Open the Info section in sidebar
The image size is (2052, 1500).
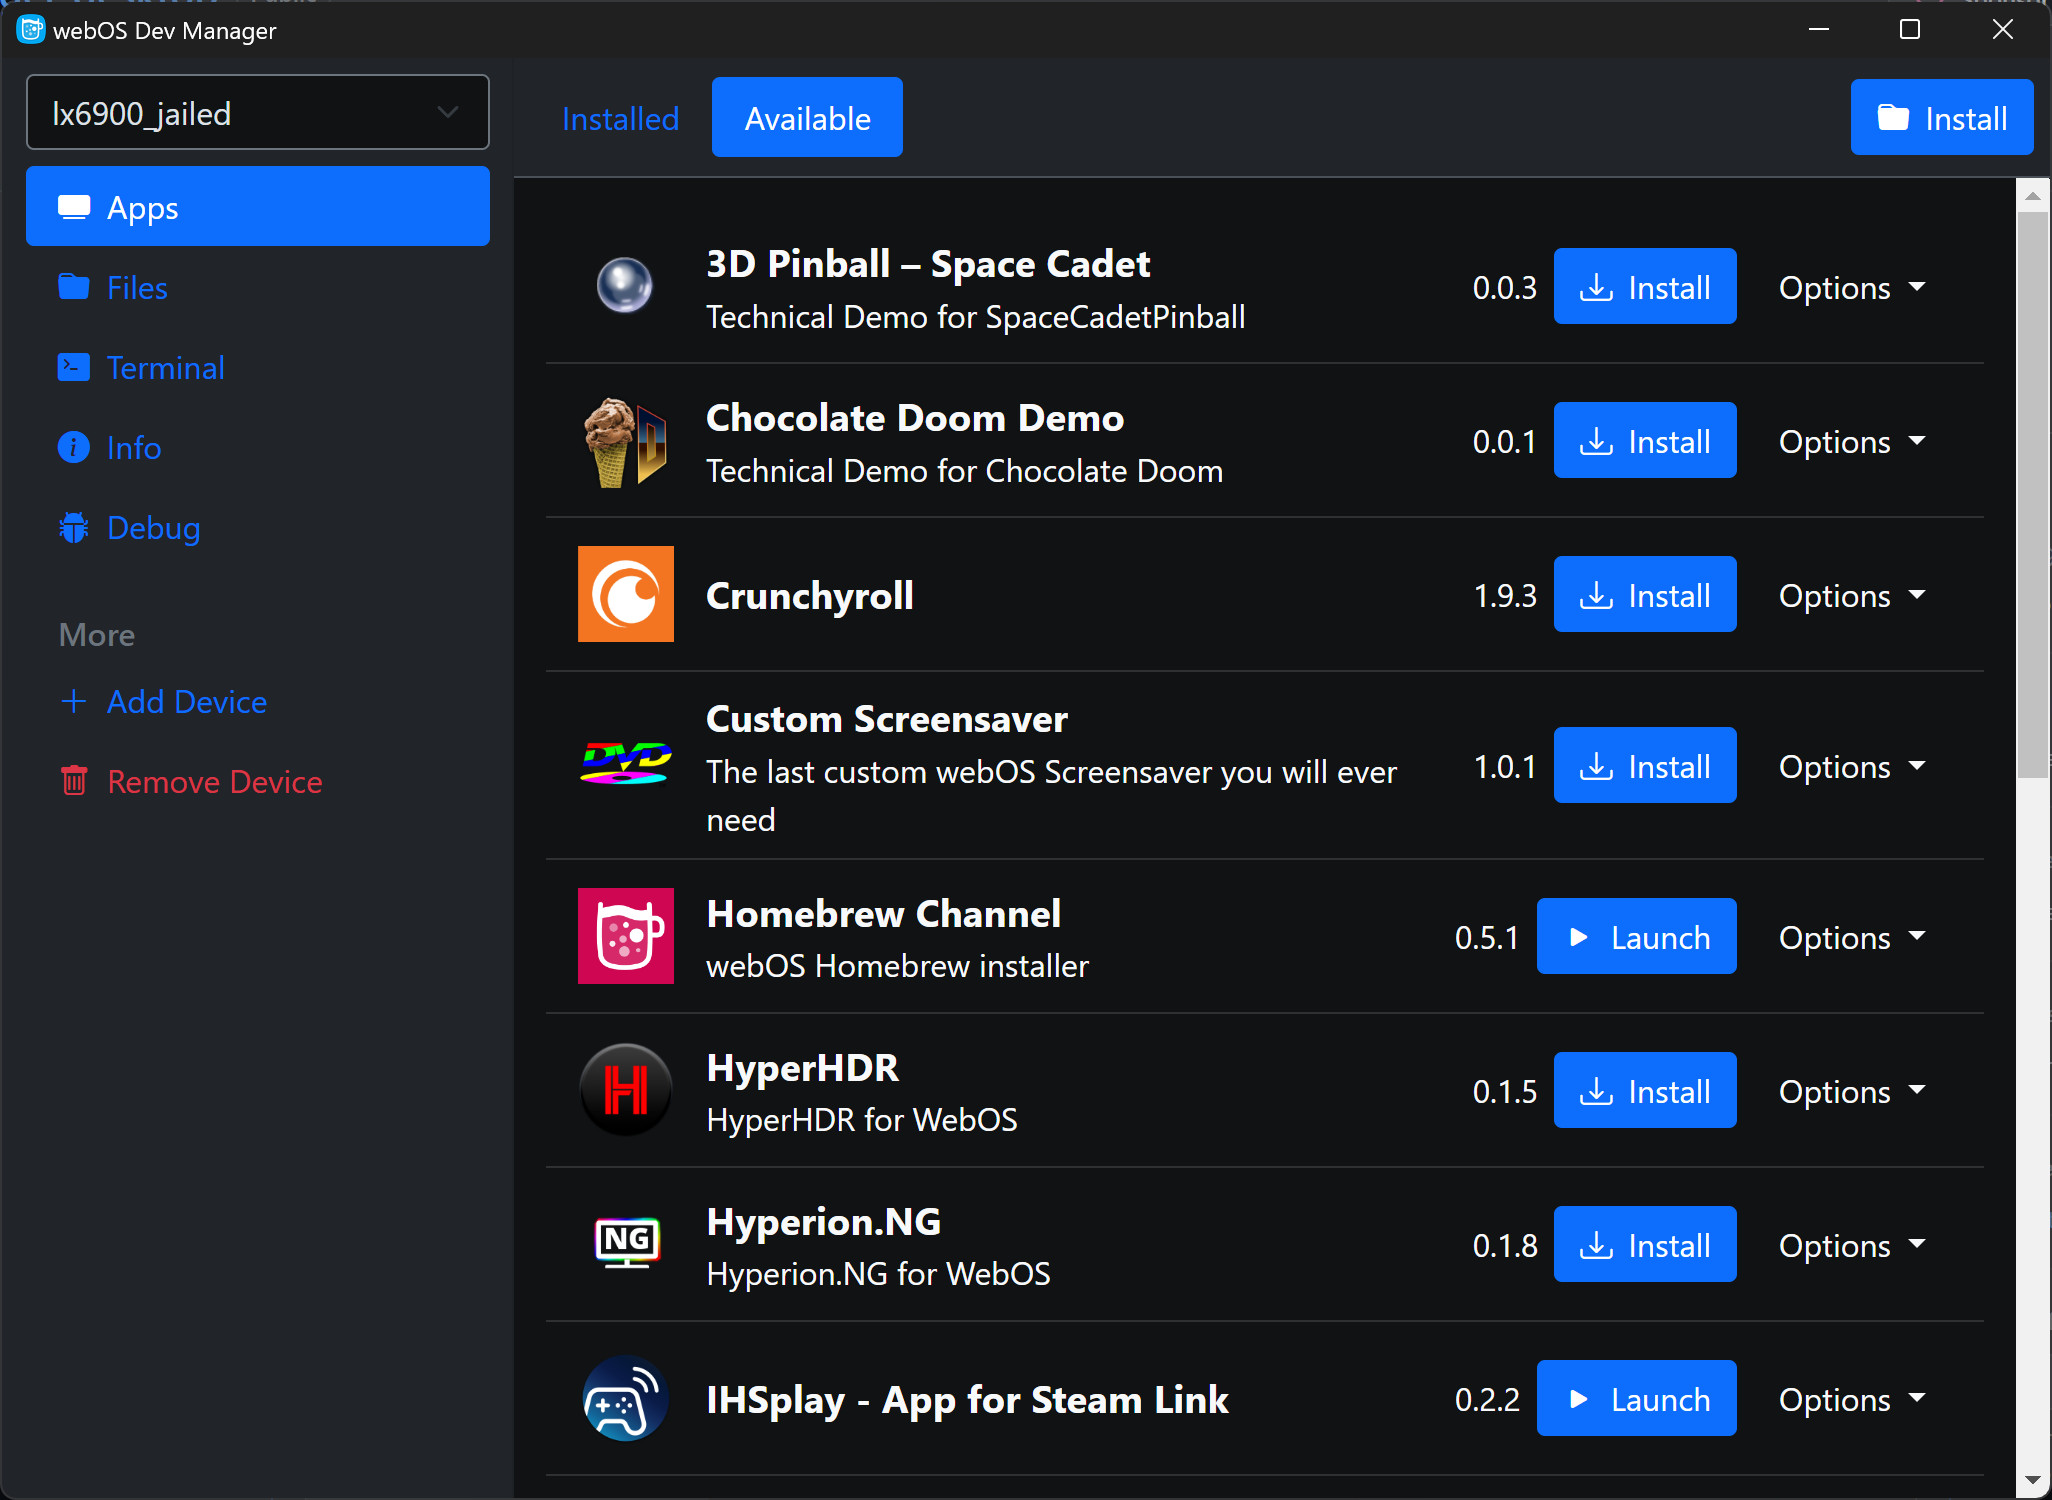tap(258, 448)
